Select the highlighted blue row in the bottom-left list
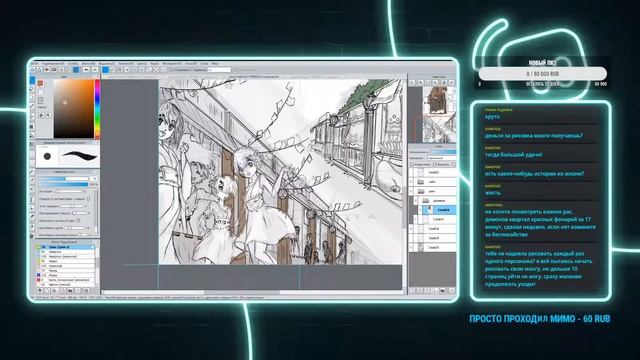 pos(66,247)
